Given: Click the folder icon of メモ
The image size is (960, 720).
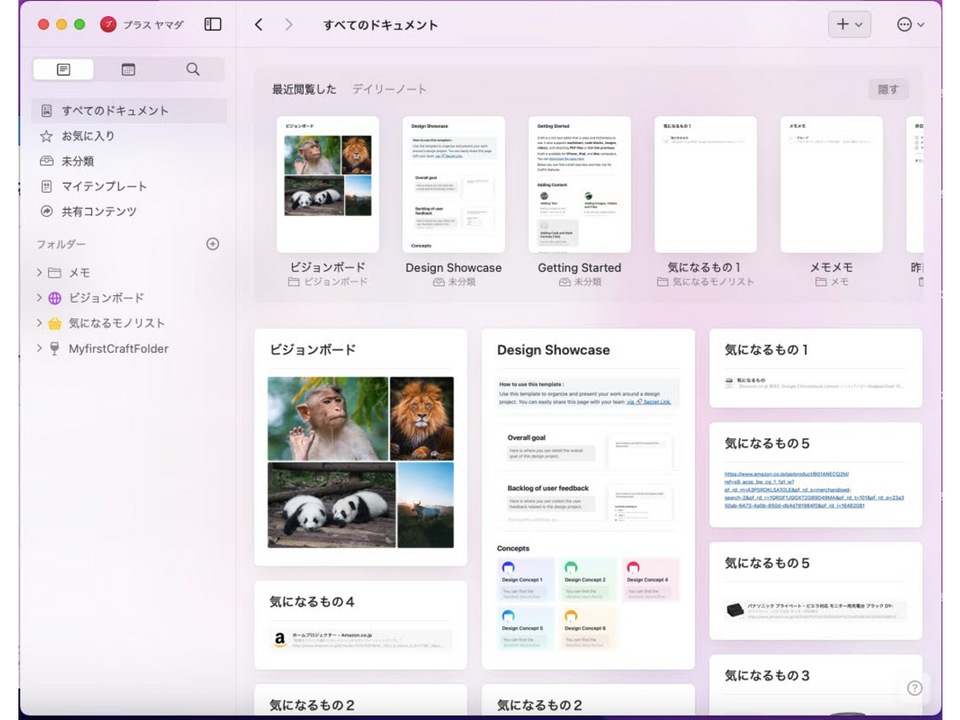Looking at the screenshot, I should (x=54, y=272).
